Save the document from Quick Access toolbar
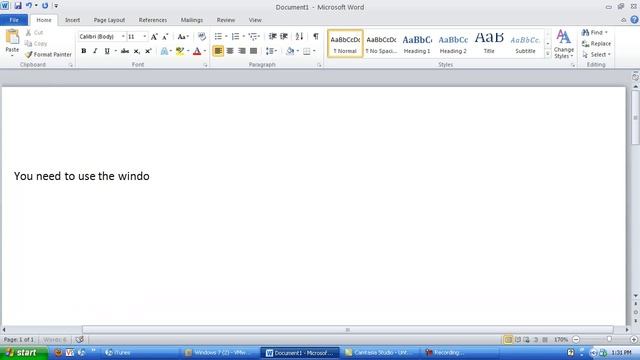The height and width of the screenshot is (360, 640). tap(18, 6)
